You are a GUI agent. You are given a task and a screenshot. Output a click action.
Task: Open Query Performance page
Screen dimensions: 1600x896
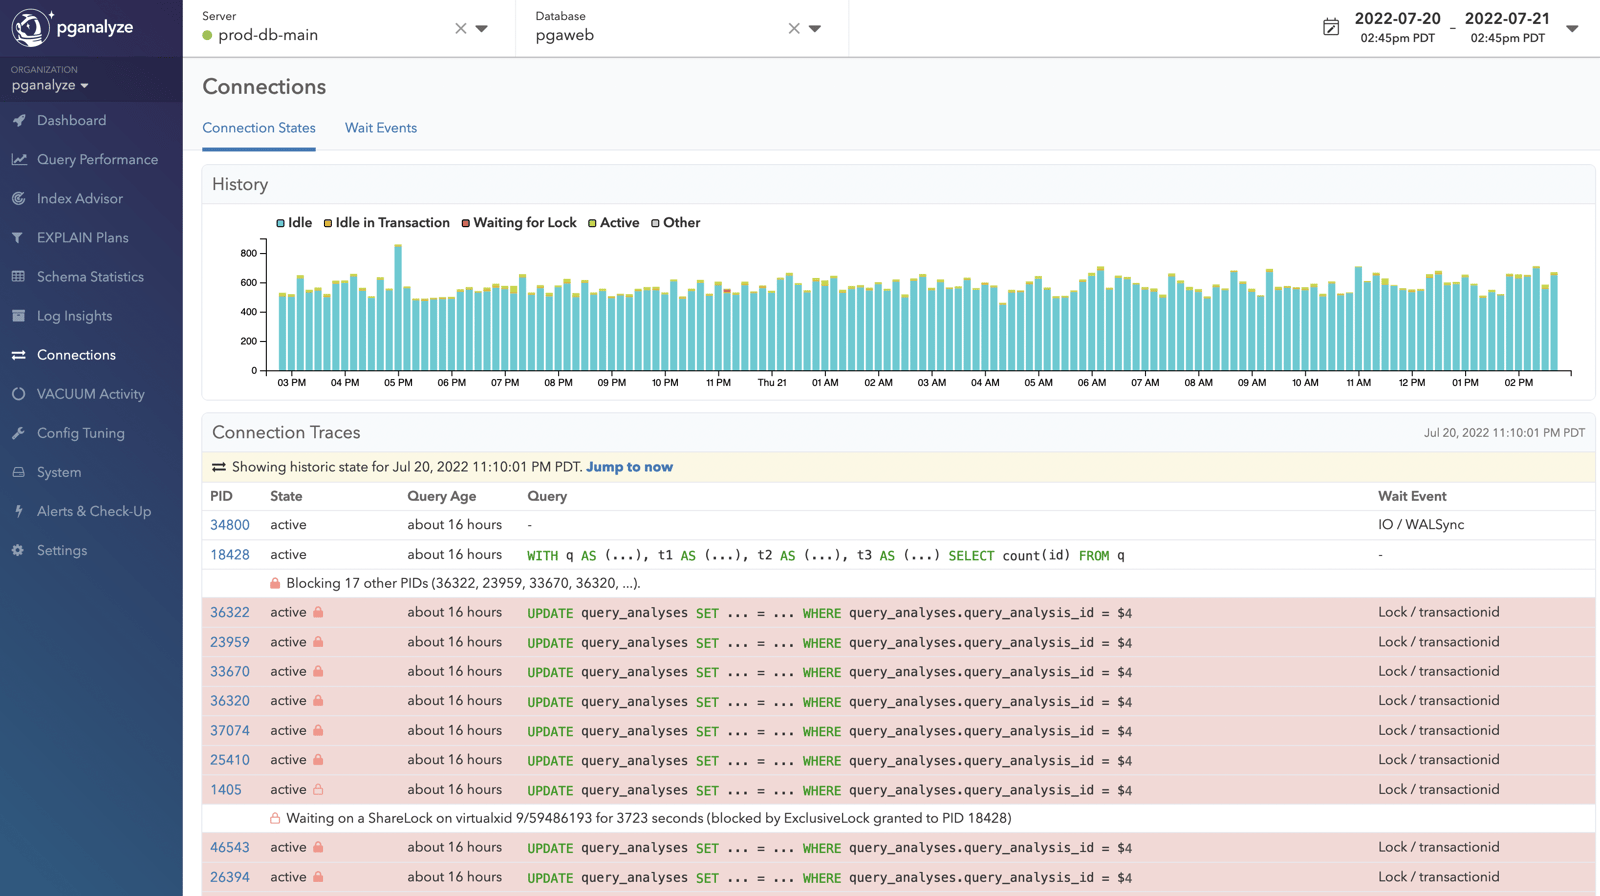tap(97, 159)
